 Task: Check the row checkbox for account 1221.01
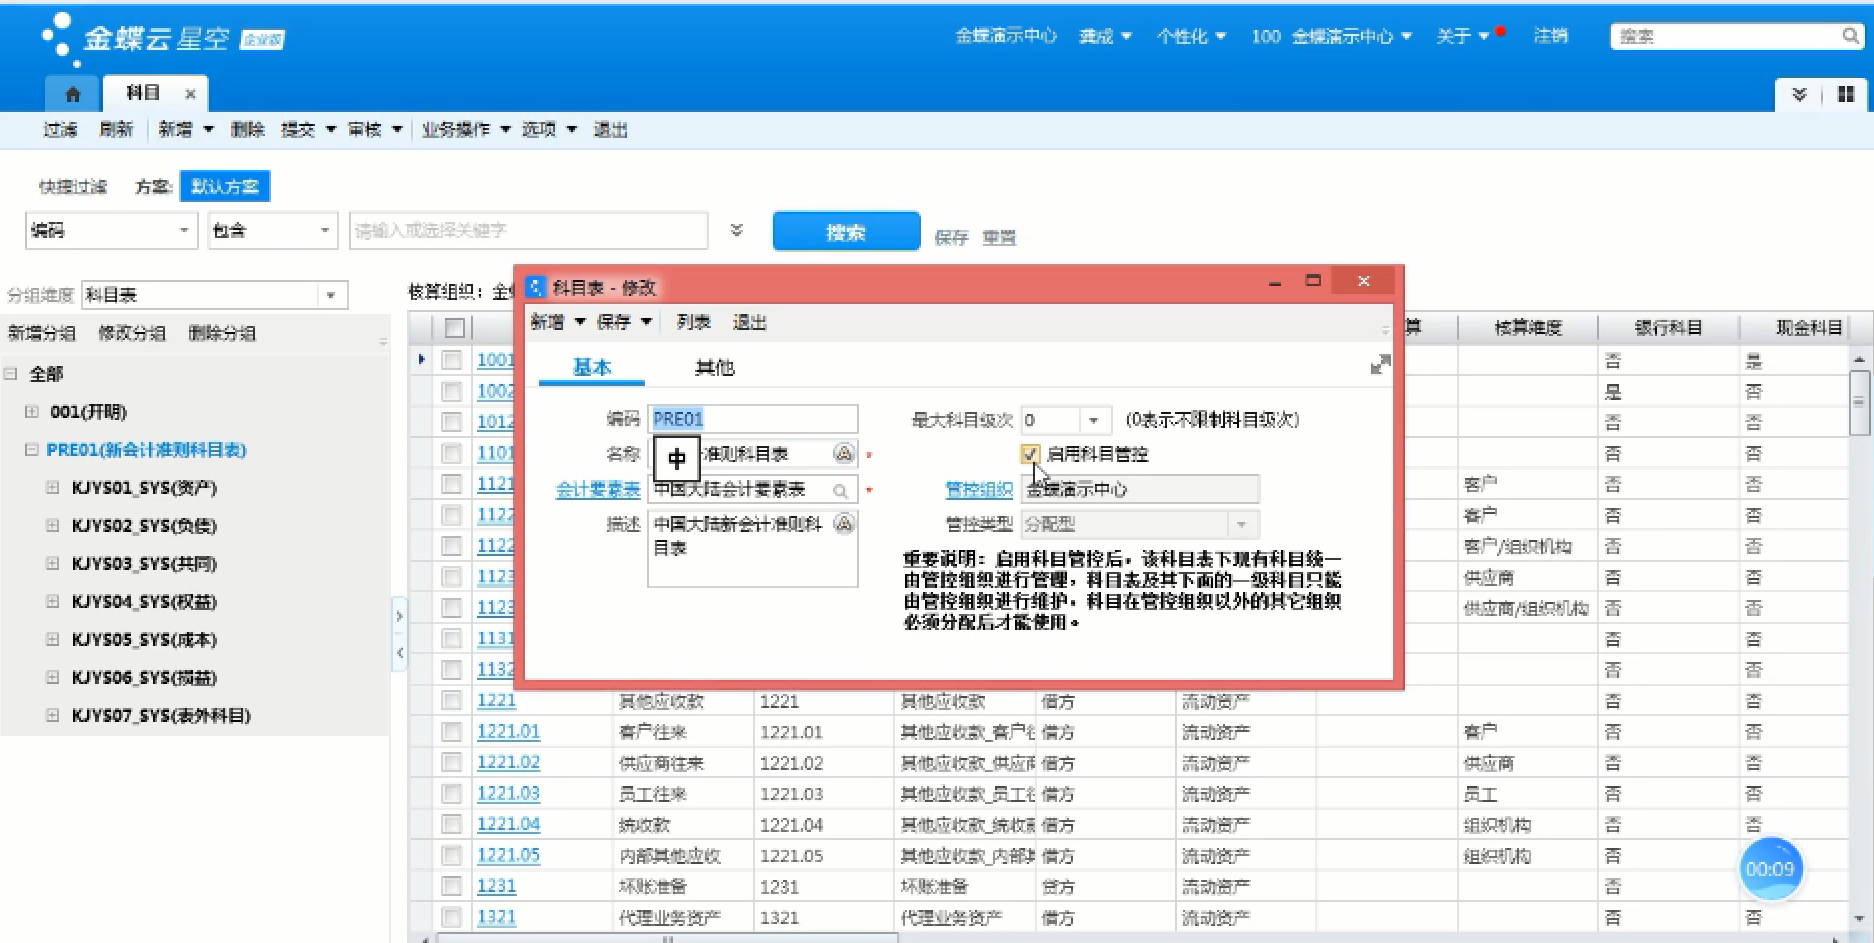click(452, 732)
